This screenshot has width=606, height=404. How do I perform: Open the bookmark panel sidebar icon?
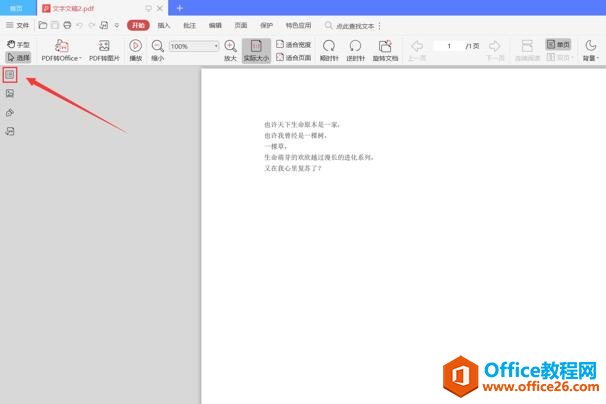(10, 74)
